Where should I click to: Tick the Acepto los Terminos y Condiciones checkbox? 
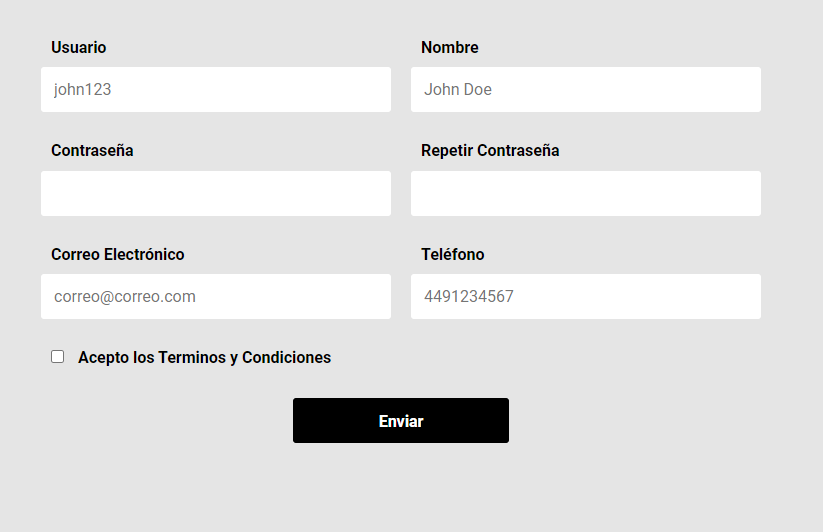point(58,357)
